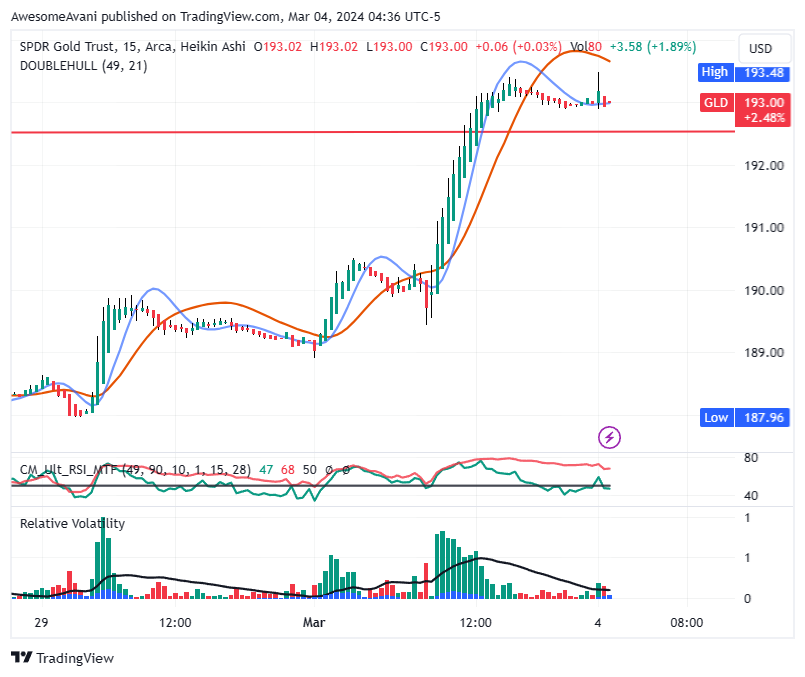Click the 40 level on RSI axis
Image resolution: width=805 pixels, height=677 pixels.
point(751,496)
